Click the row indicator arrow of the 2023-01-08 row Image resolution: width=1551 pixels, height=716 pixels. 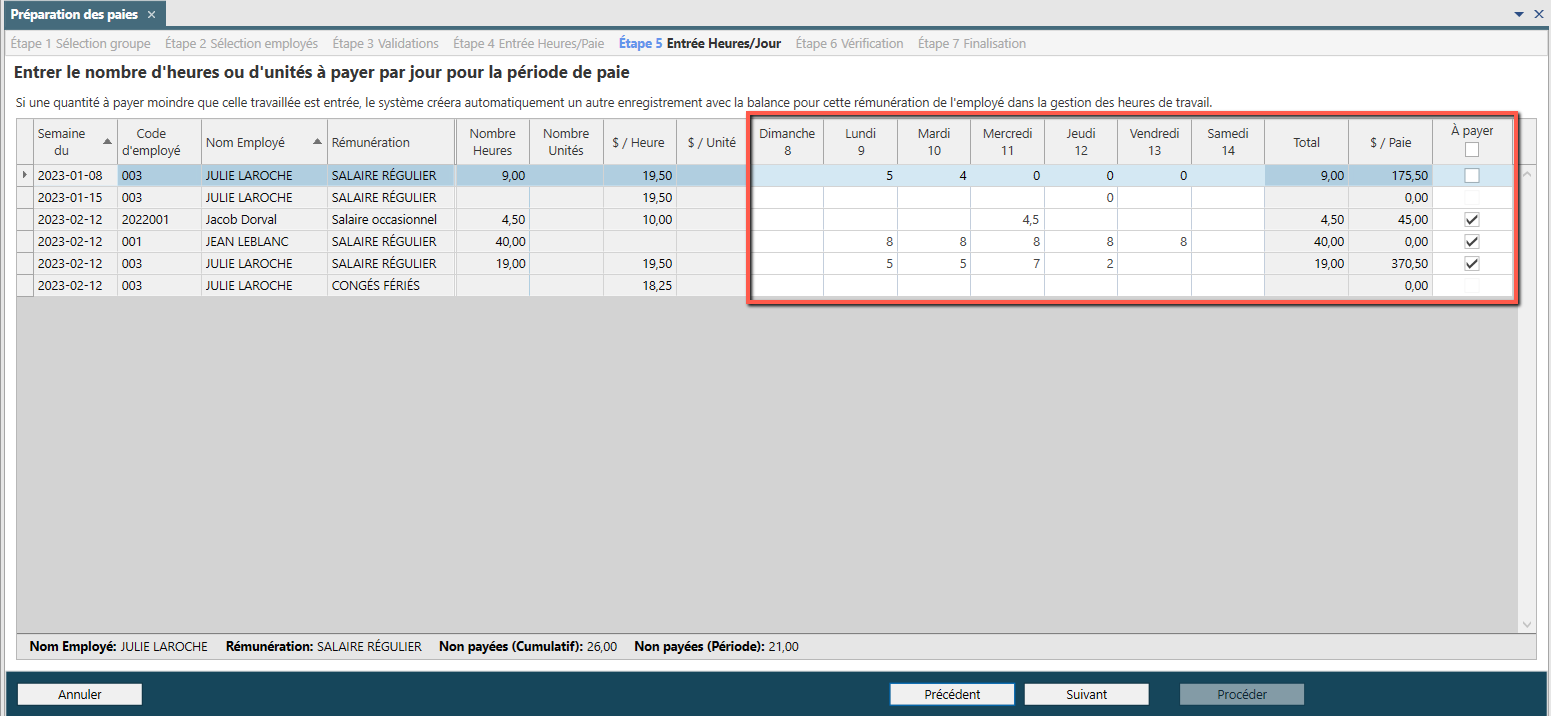(25, 175)
